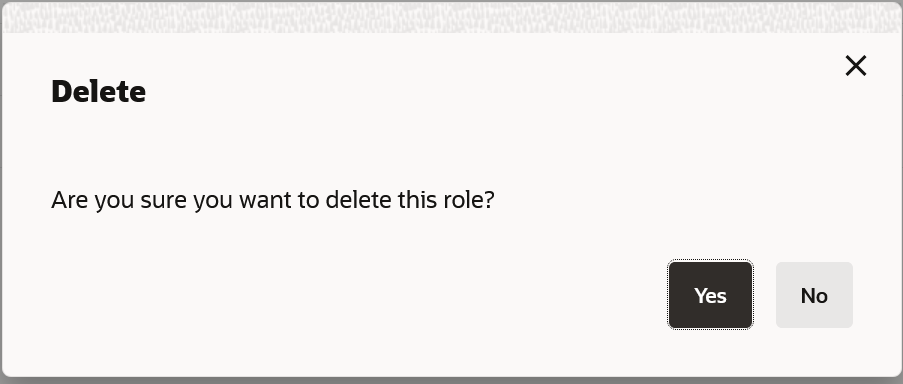Click the cross icon at dialog corner
The width and height of the screenshot is (903, 384).
(x=856, y=66)
